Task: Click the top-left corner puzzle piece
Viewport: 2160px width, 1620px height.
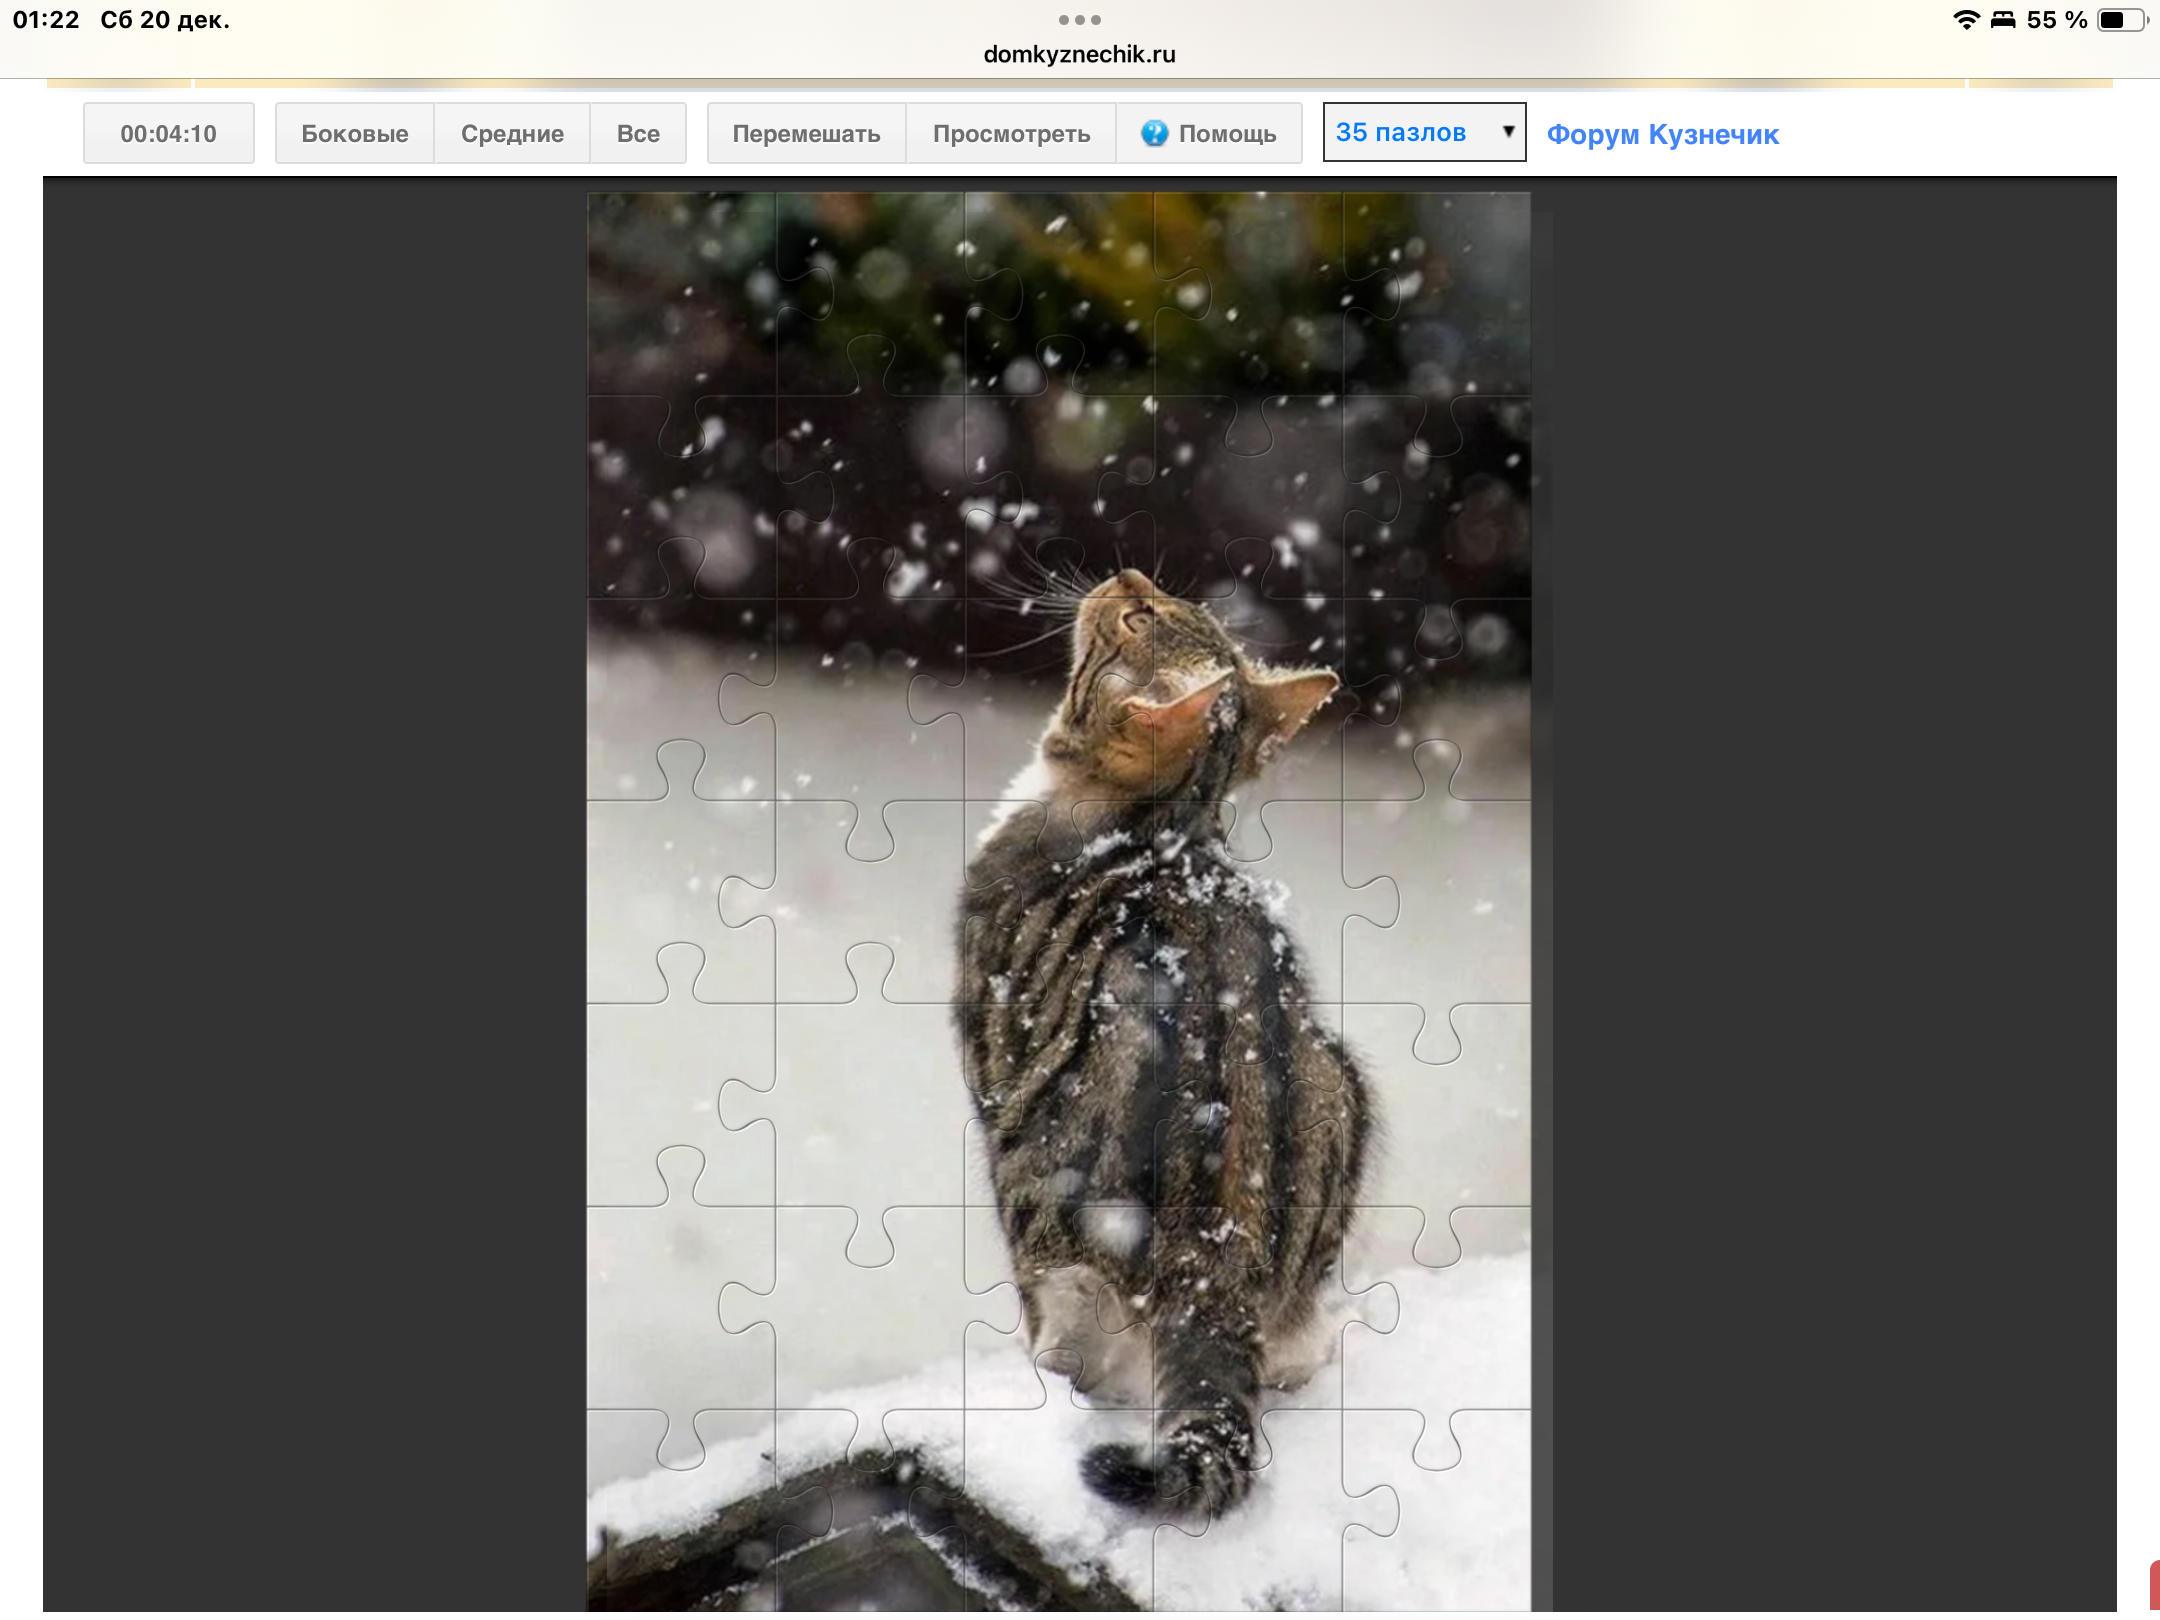Action: [x=680, y=295]
